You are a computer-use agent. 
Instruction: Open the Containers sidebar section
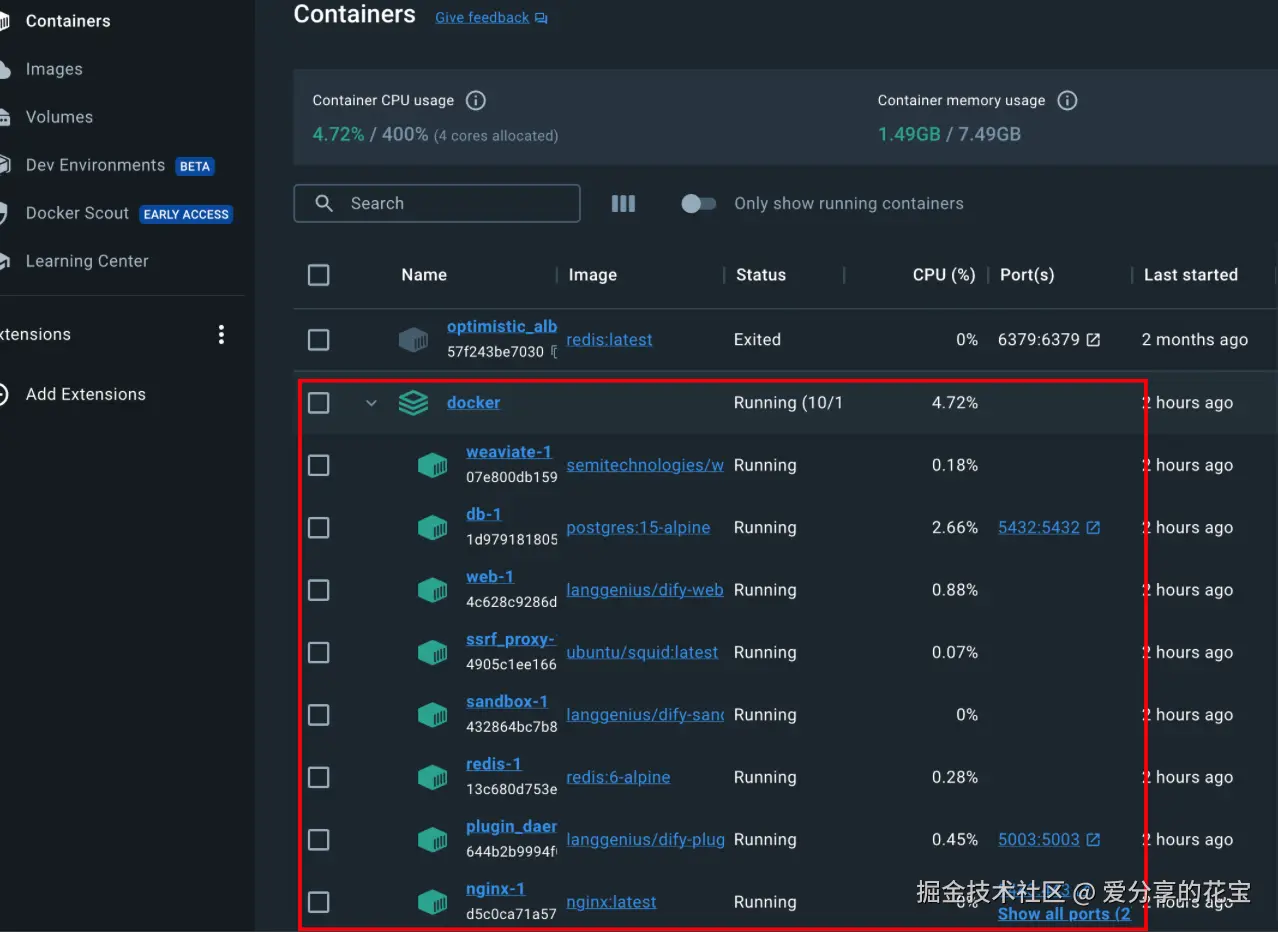coord(67,21)
